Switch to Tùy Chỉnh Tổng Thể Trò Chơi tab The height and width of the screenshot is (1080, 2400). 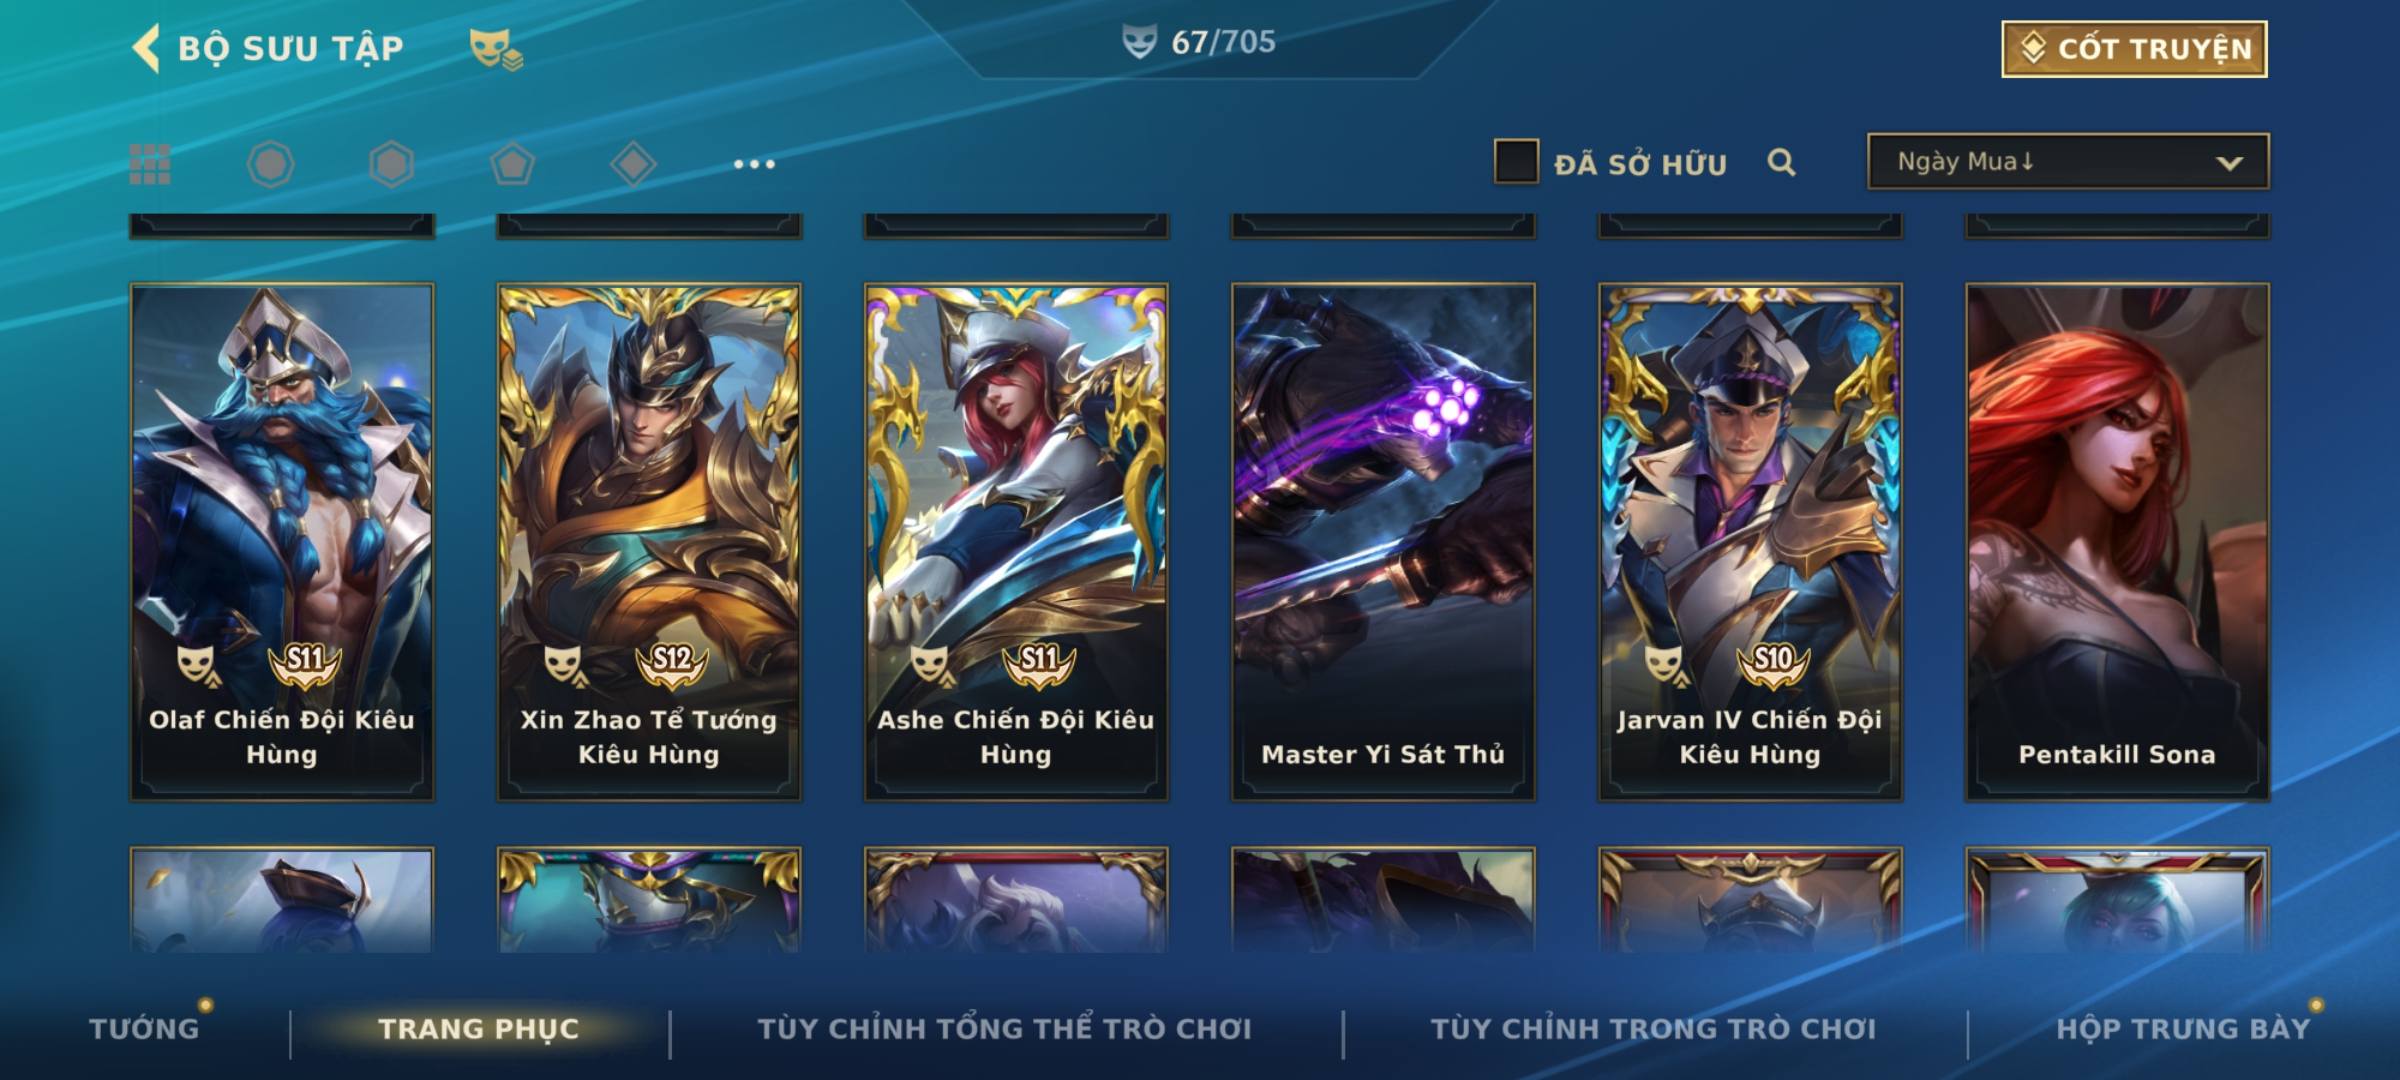1005,1028
